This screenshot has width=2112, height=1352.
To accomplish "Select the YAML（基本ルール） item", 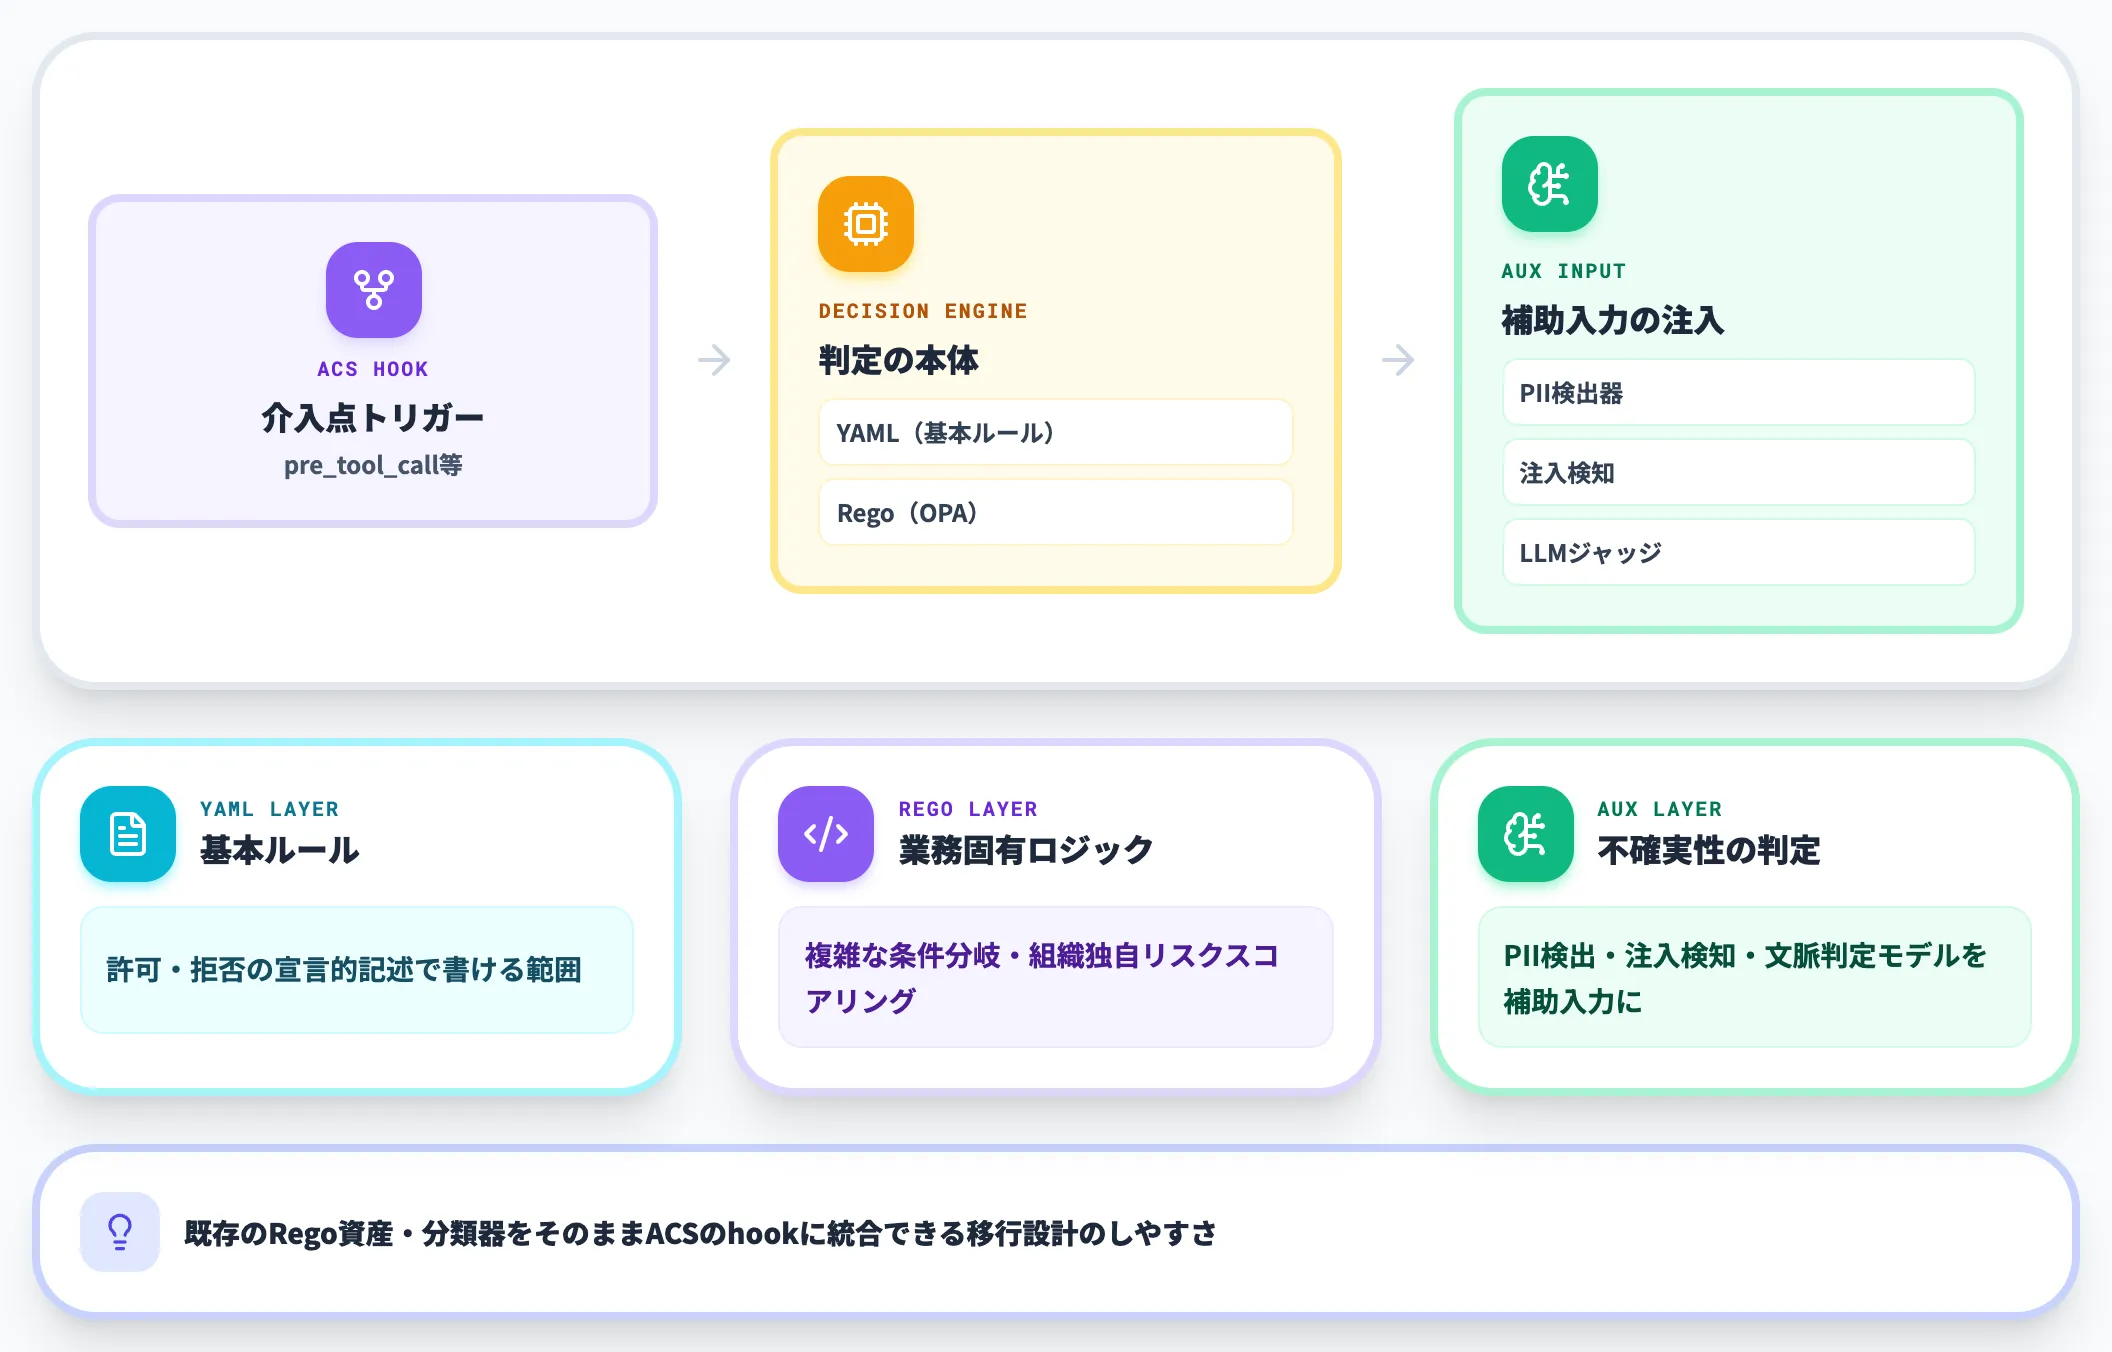I will pos(1056,433).
